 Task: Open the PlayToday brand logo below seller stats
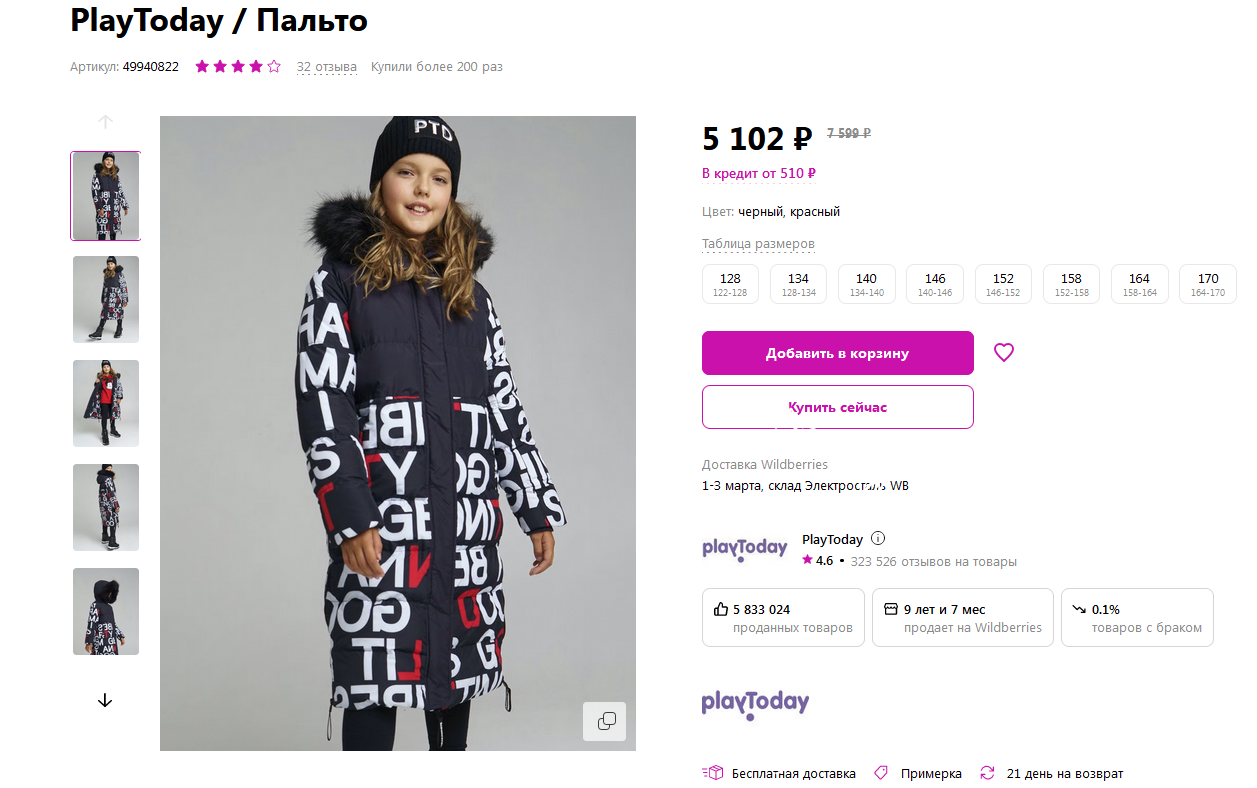coord(755,704)
